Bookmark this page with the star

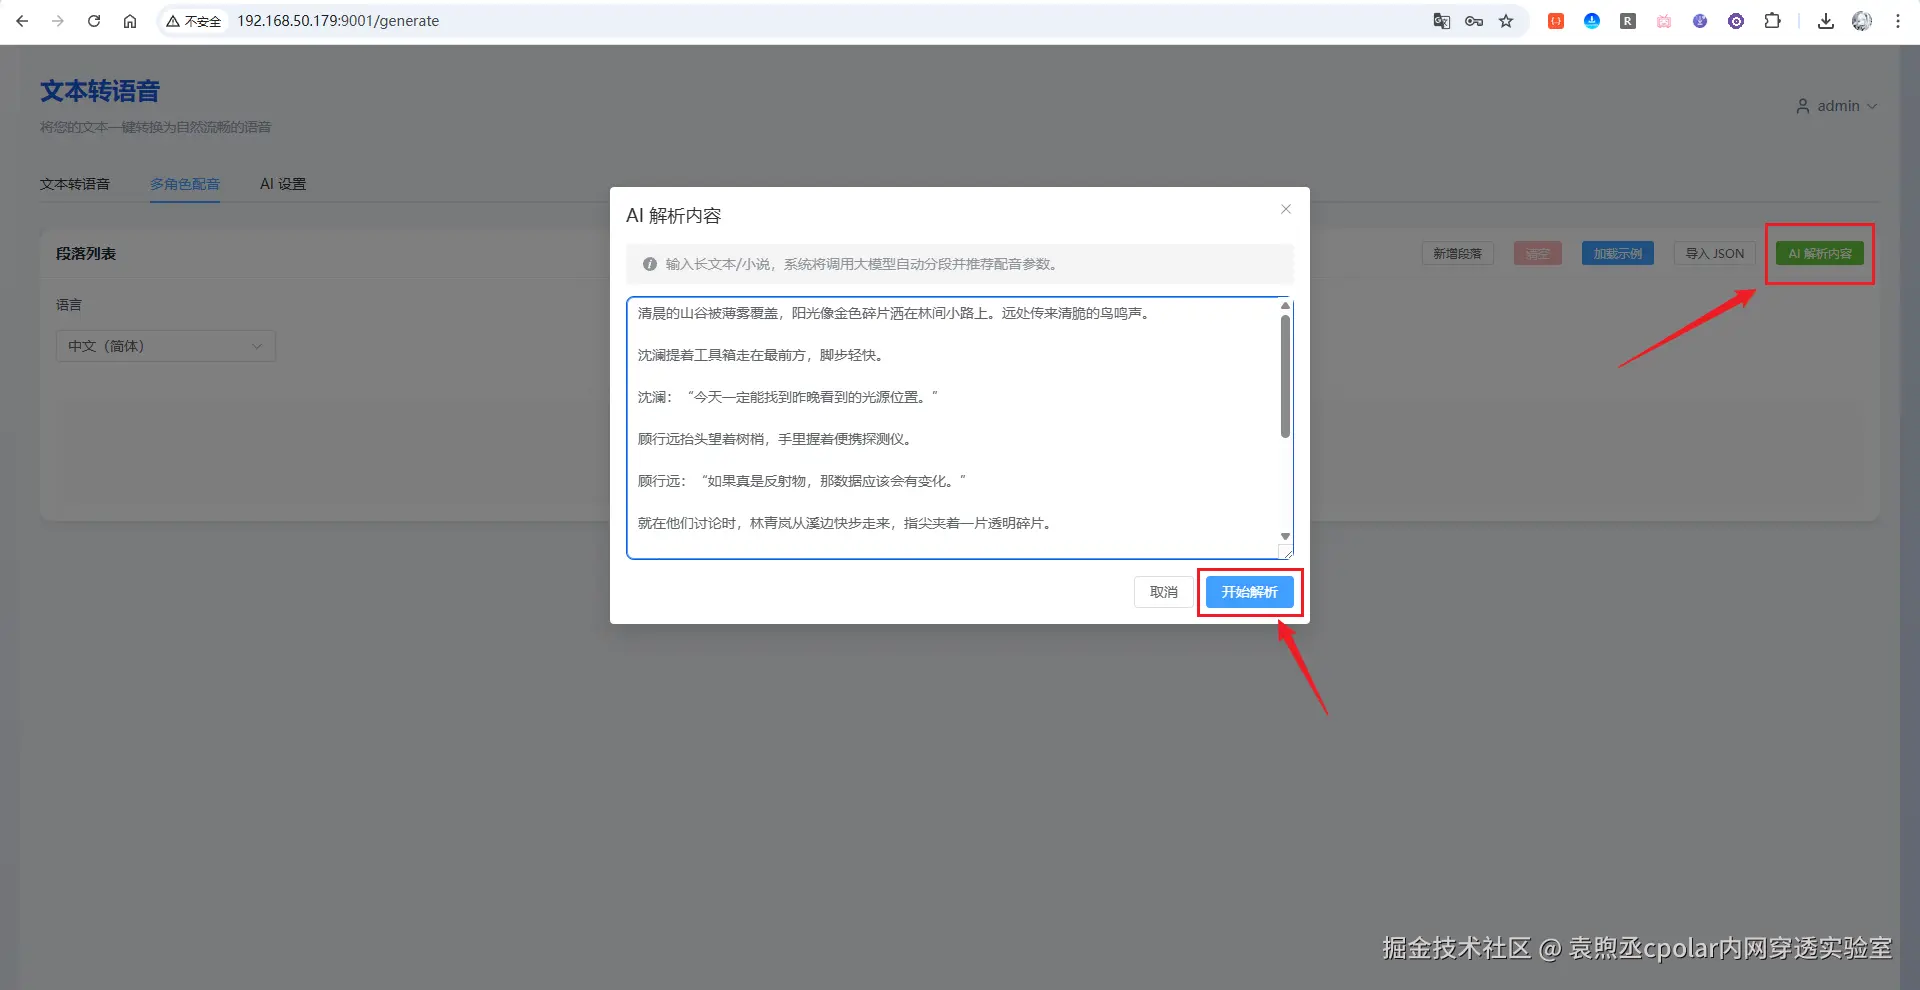click(x=1506, y=21)
